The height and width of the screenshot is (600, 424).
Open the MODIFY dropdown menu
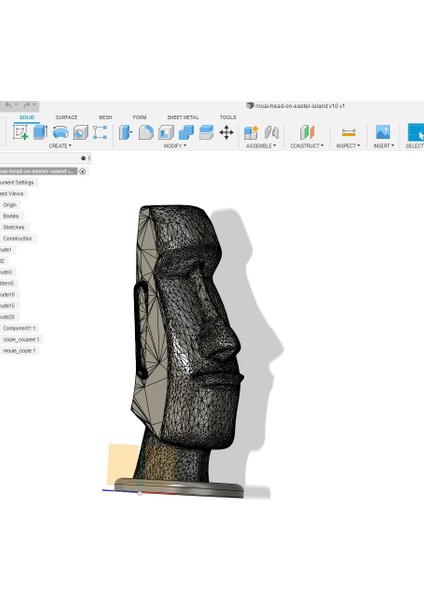click(175, 146)
